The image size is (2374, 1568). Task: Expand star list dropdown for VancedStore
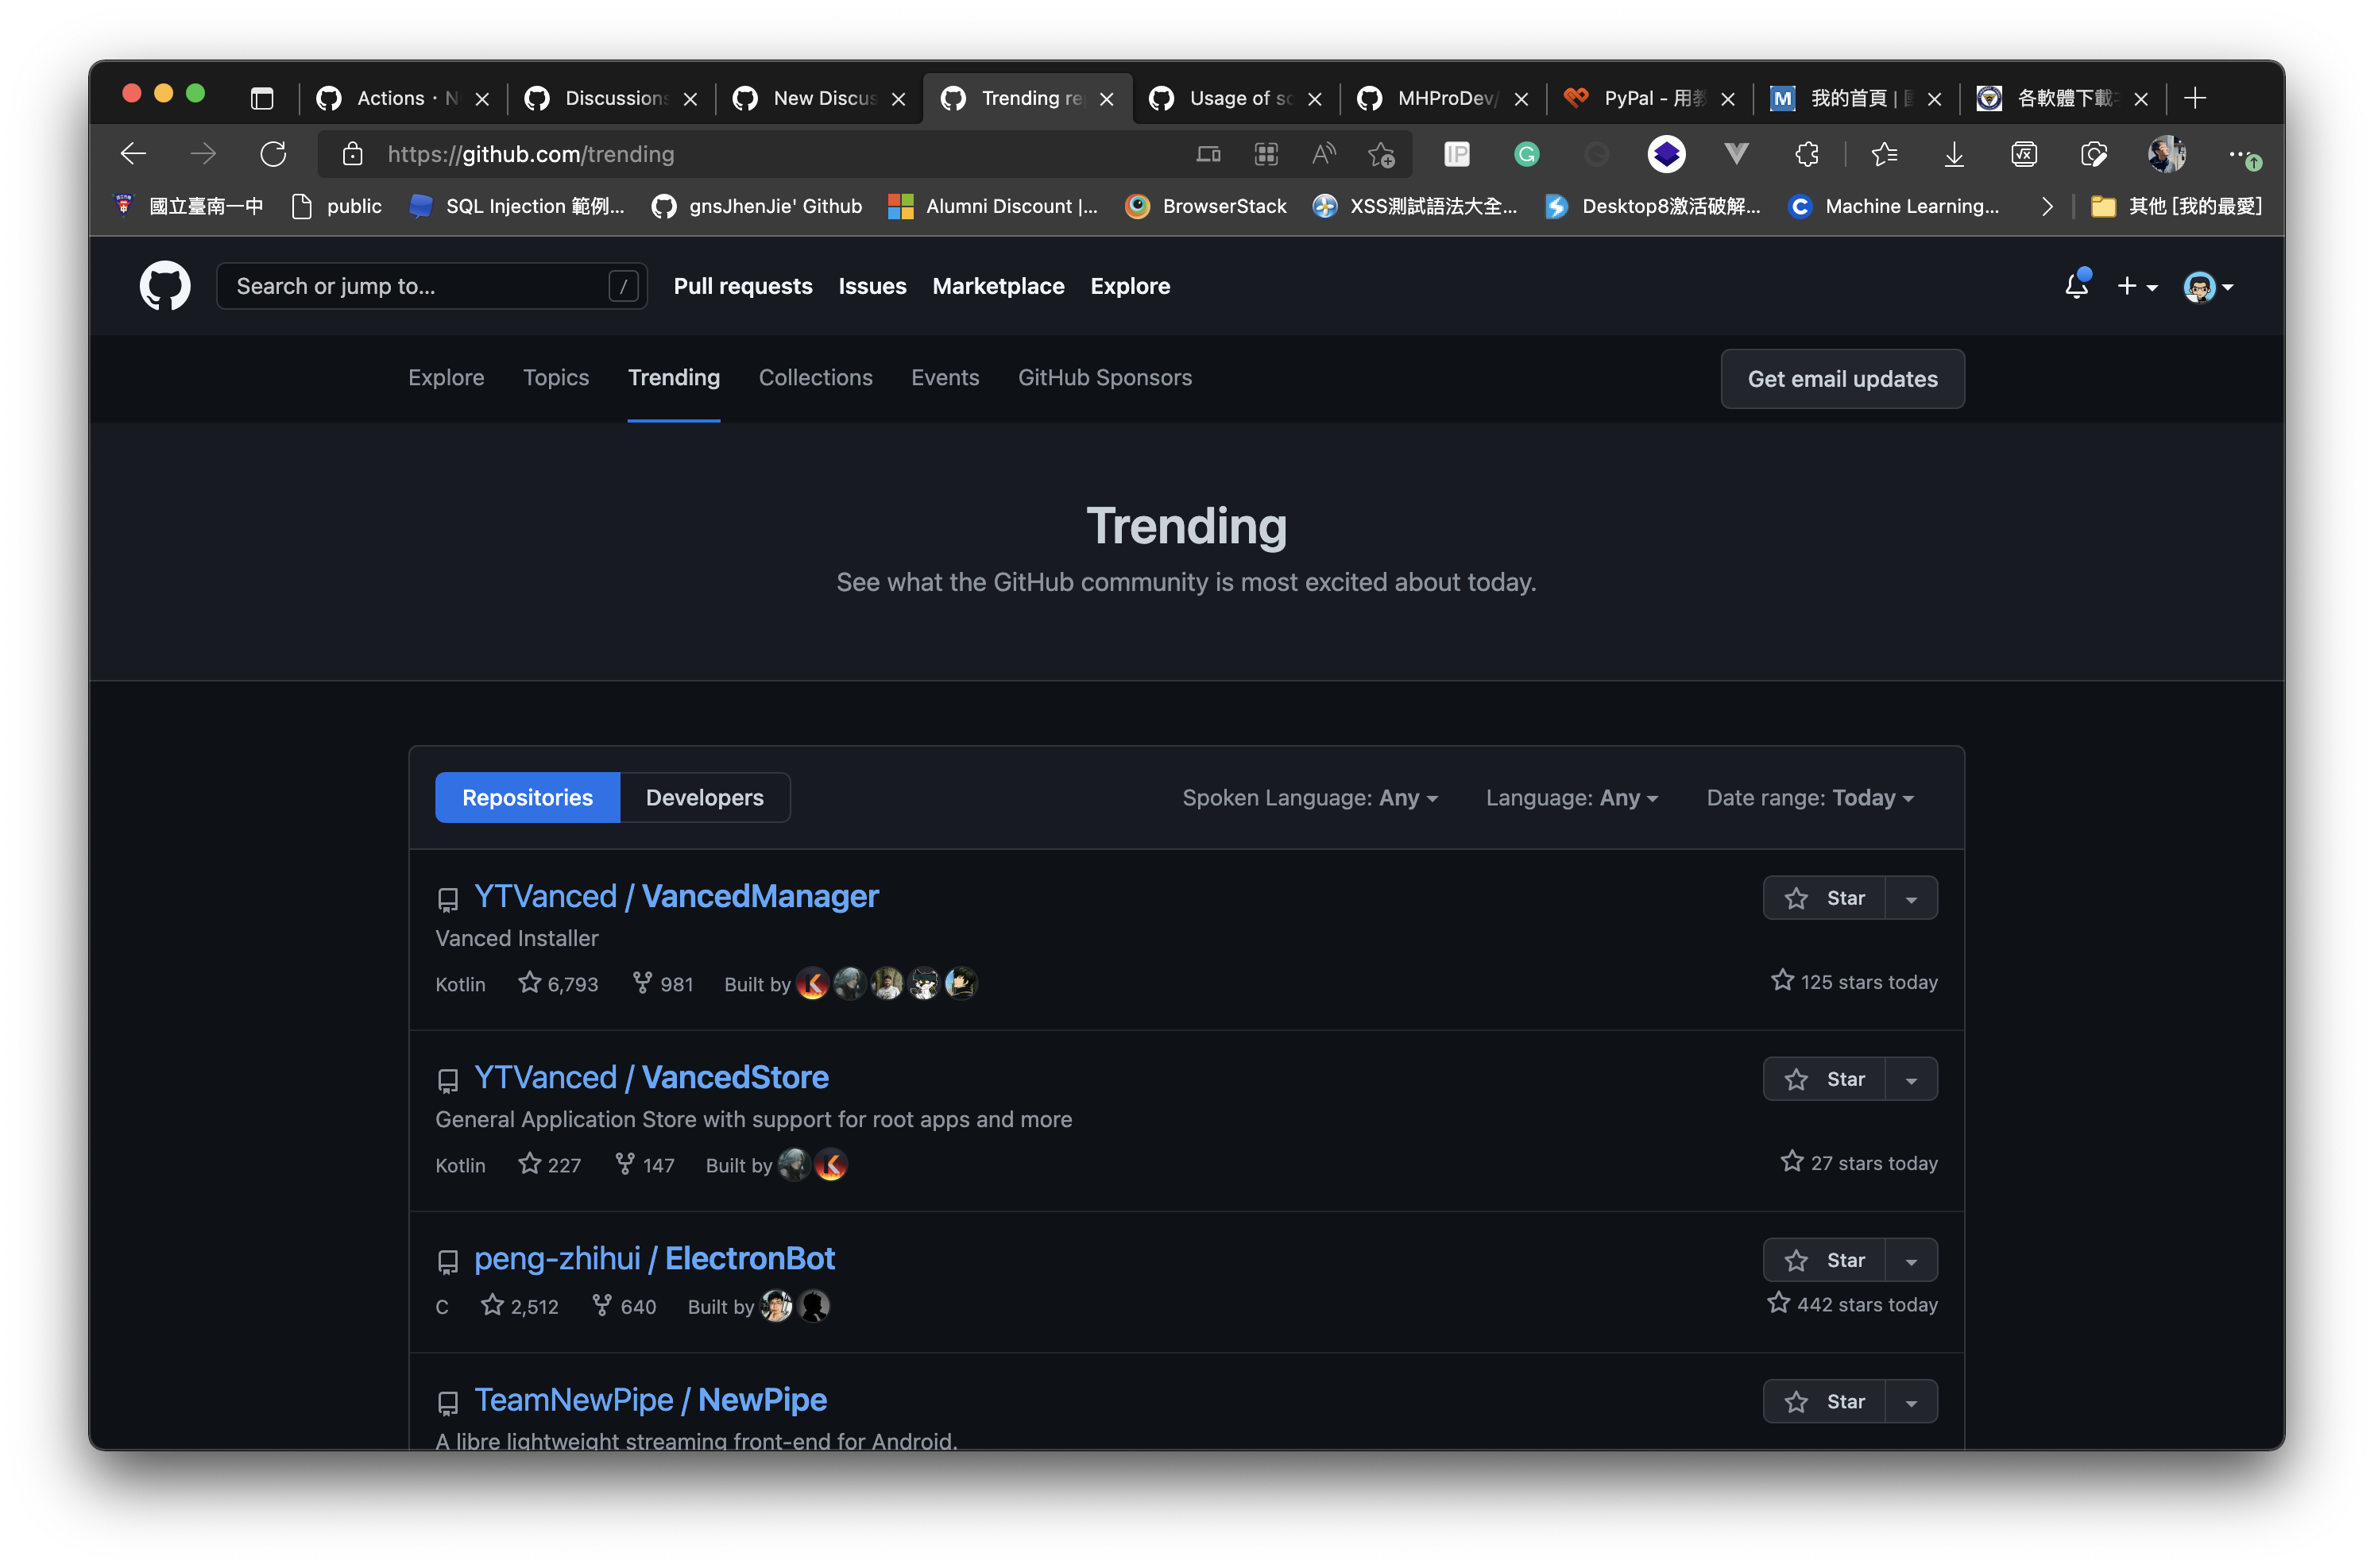point(1911,1080)
